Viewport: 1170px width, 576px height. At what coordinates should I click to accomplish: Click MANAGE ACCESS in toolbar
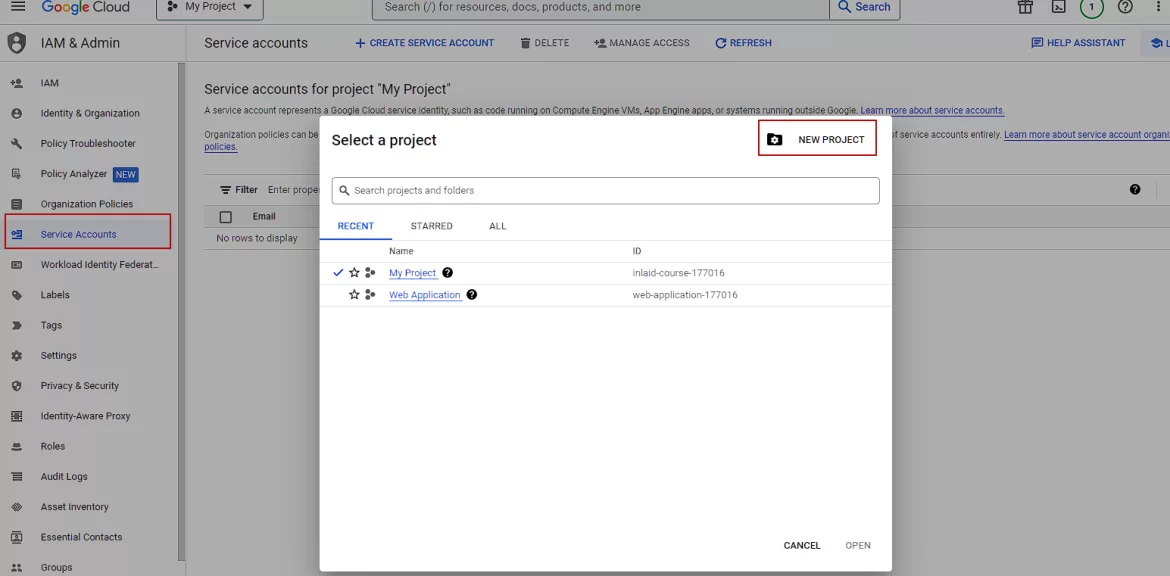642,43
